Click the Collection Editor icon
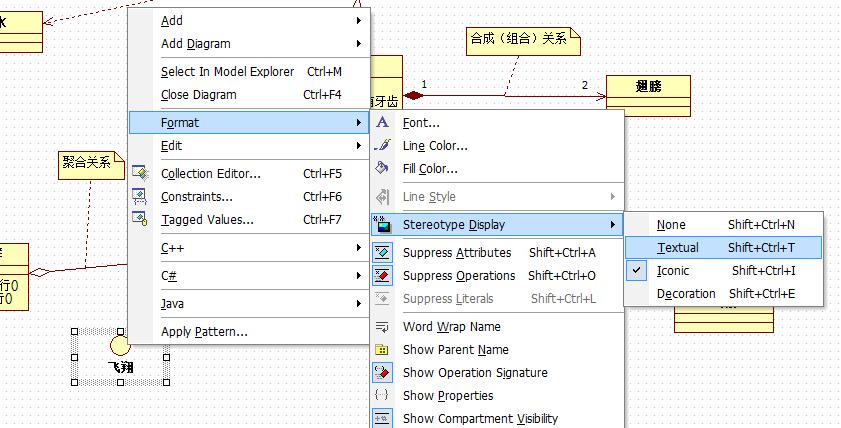The width and height of the screenshot is (841, 428). pos(140,173)
